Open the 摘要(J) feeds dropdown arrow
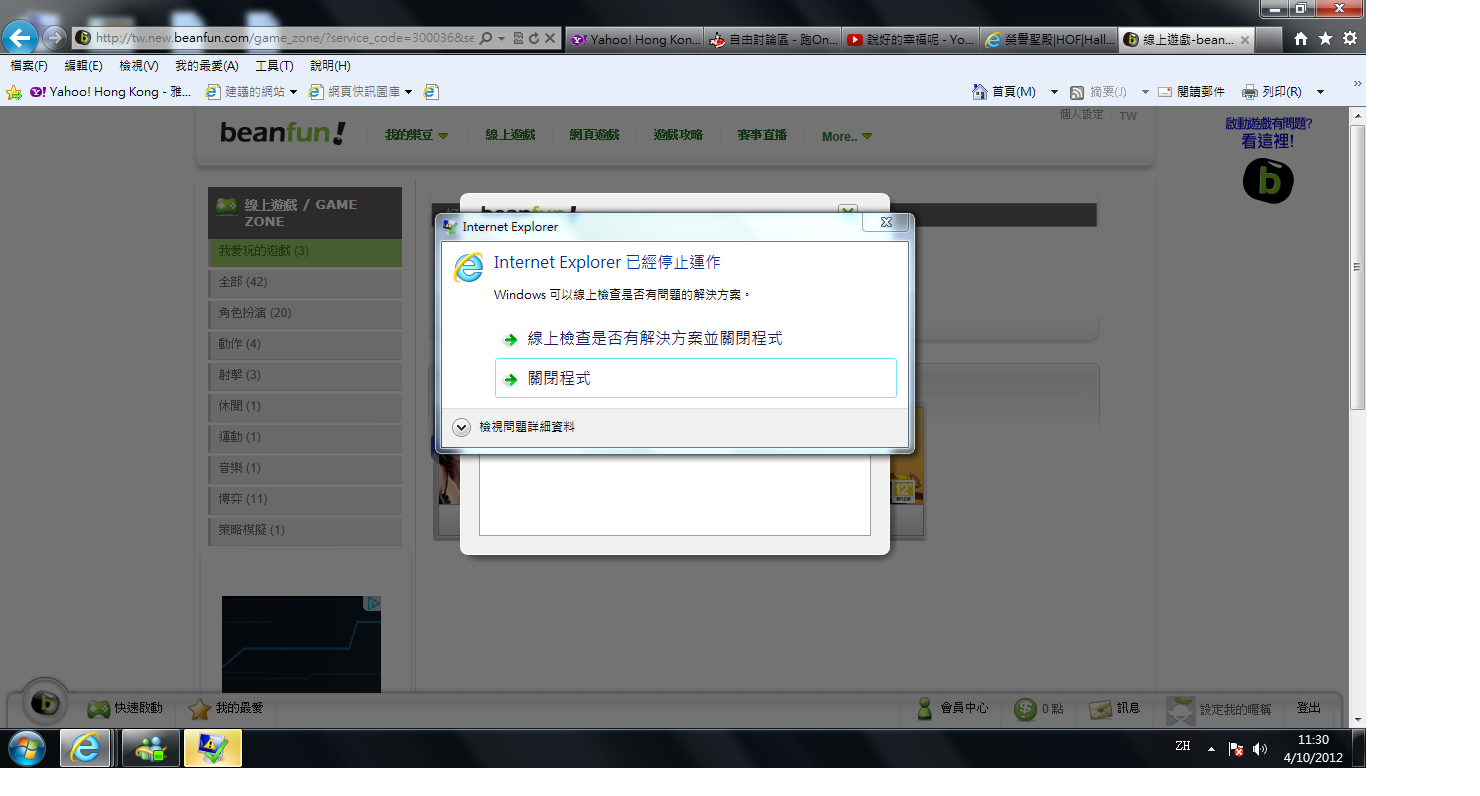 pyautogui.click(x=1145, y=92)
